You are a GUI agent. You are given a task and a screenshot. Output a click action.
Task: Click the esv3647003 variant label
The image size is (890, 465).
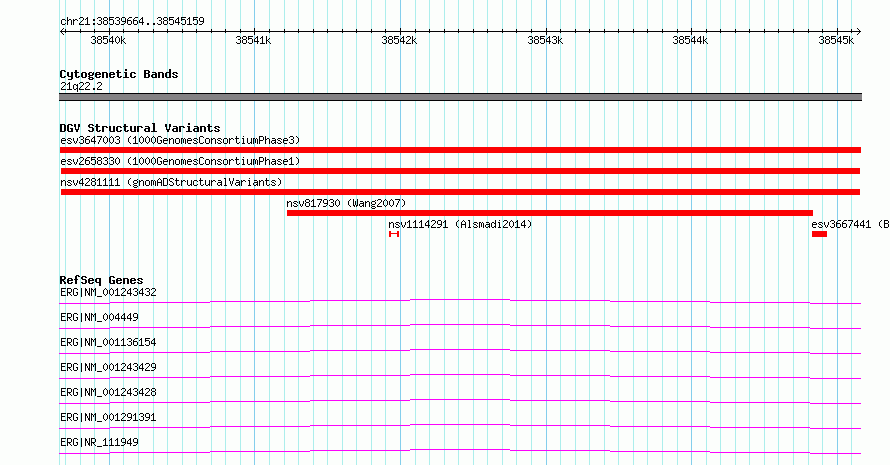click(180, 140)
